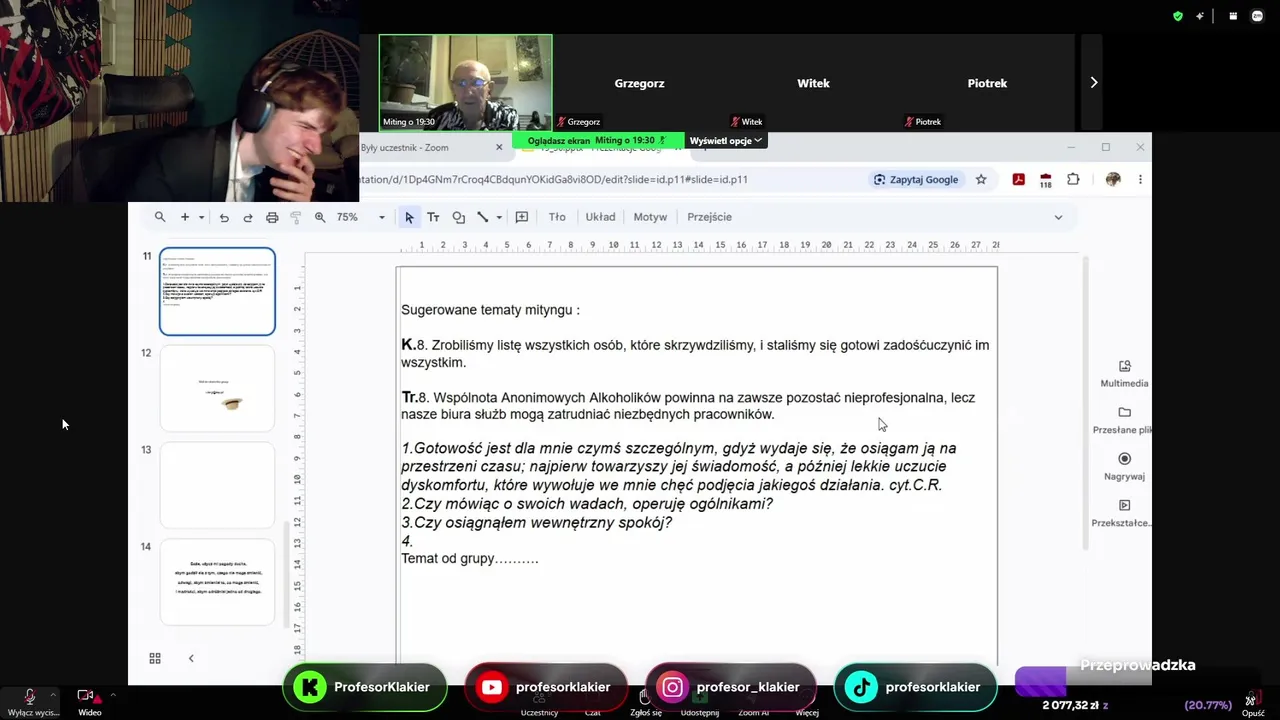Click the profesorklakier TikTok badge
Viewport: 1280px width, 720px height.
[x=915, y=687]
